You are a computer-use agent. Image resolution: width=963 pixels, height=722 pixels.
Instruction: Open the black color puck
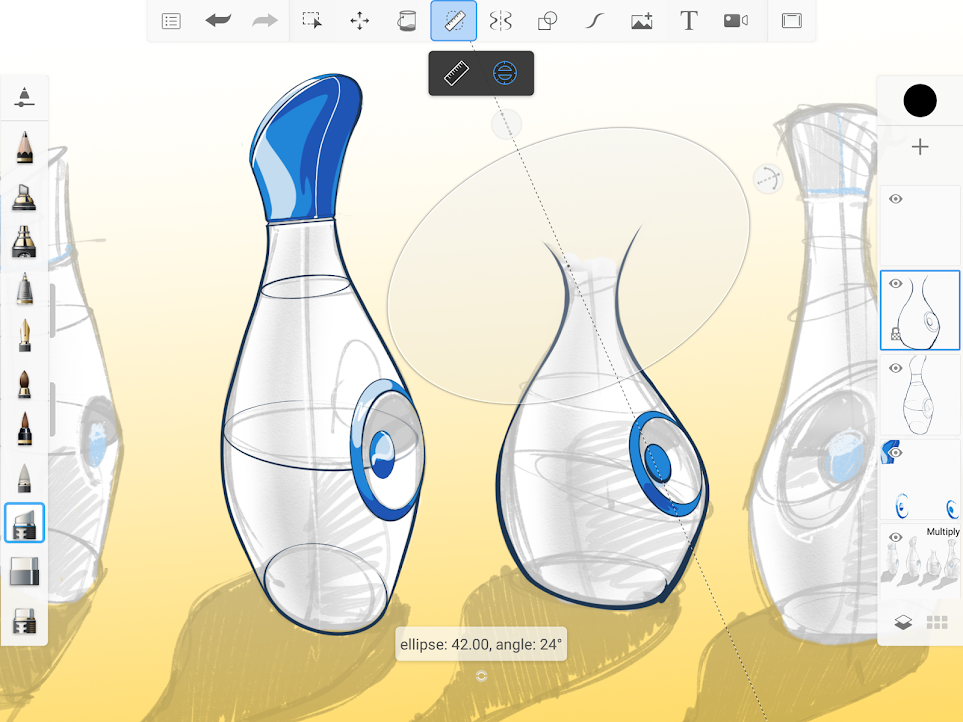coord(919,100)
